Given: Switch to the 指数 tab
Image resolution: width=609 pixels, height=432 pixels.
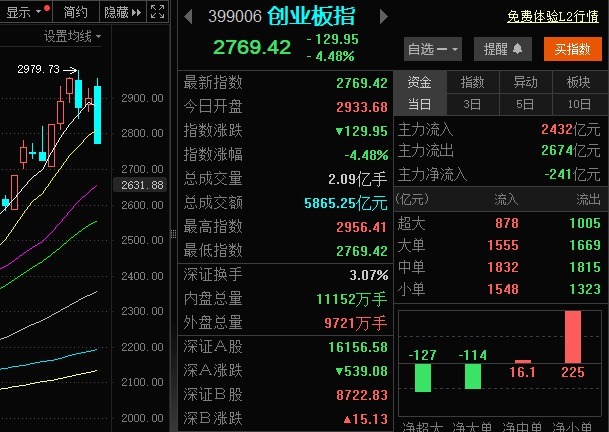Looking at the screenshot, I should [x=472, y=82].
